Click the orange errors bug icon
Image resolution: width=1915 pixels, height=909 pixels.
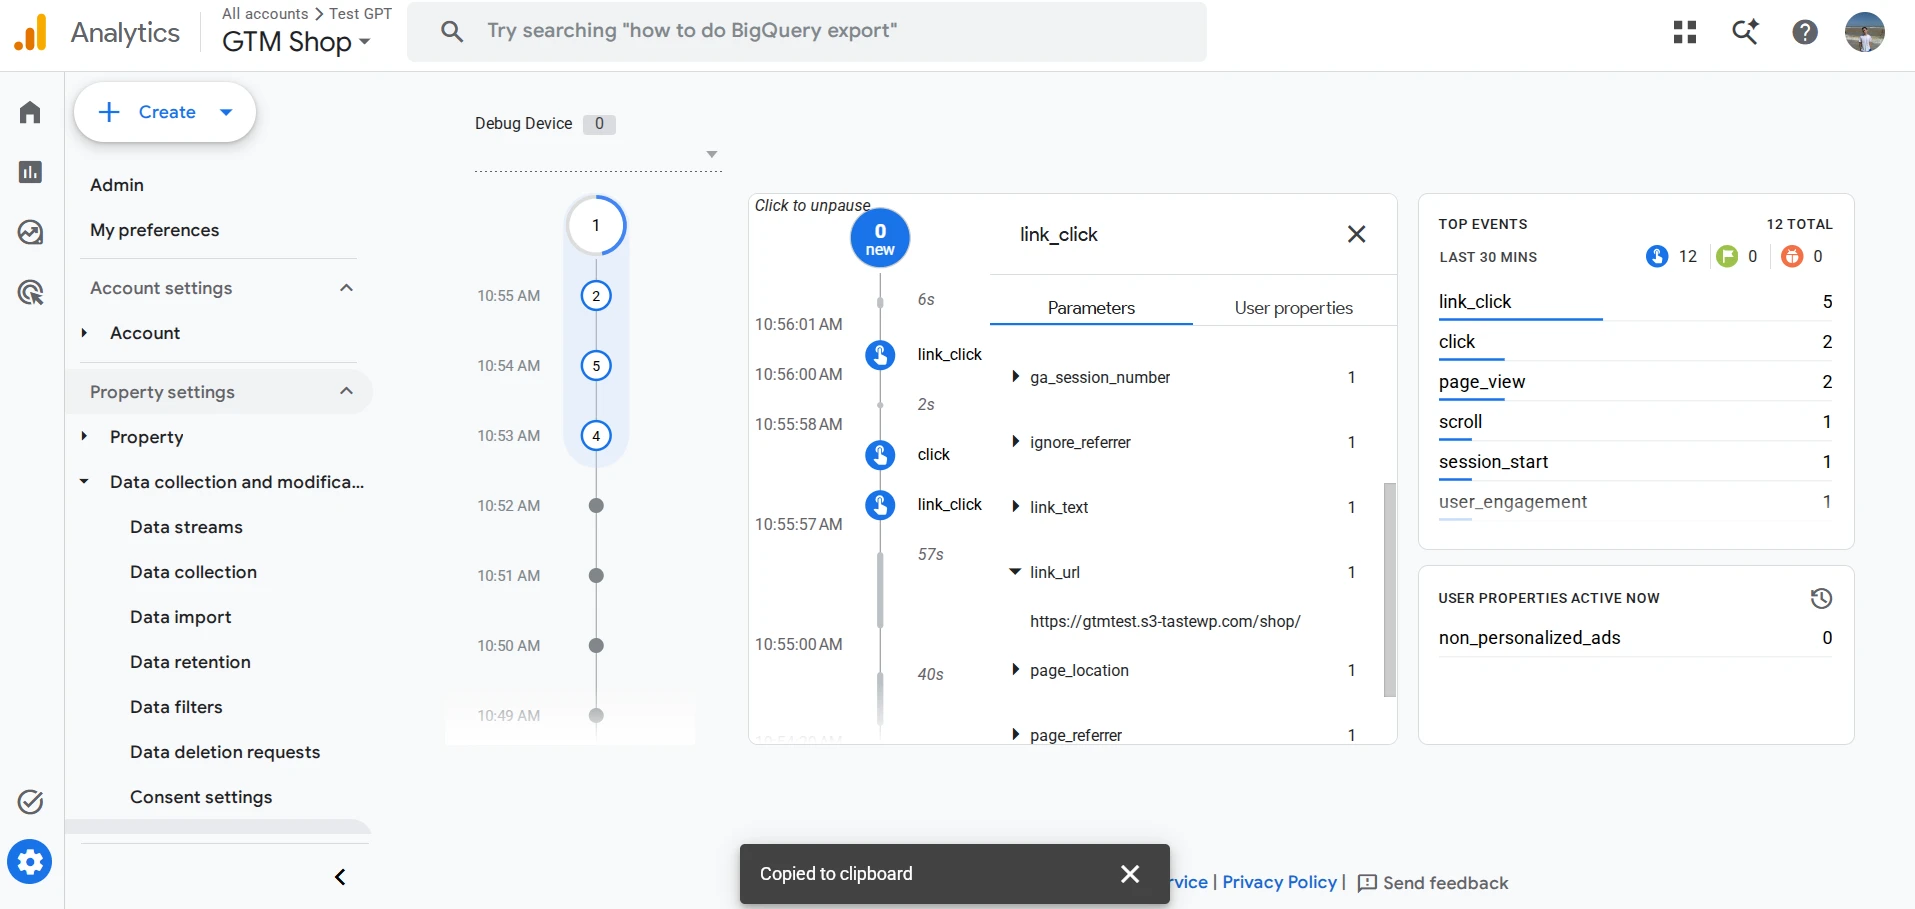[x=1792, y=256]
